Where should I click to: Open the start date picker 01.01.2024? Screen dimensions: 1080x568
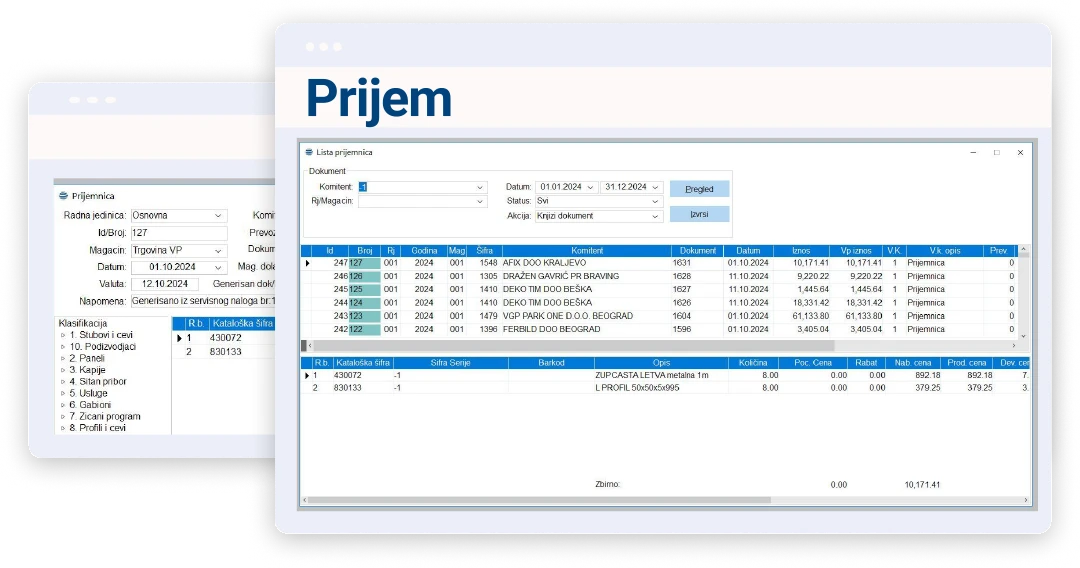(x=590, y=187)
